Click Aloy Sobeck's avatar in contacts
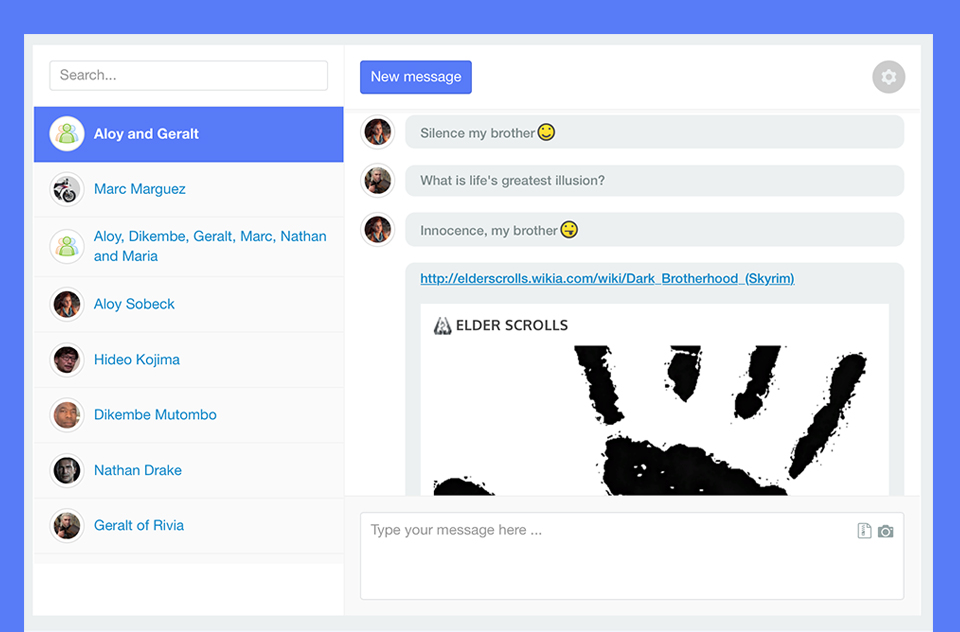 click(x=67, y=304)
